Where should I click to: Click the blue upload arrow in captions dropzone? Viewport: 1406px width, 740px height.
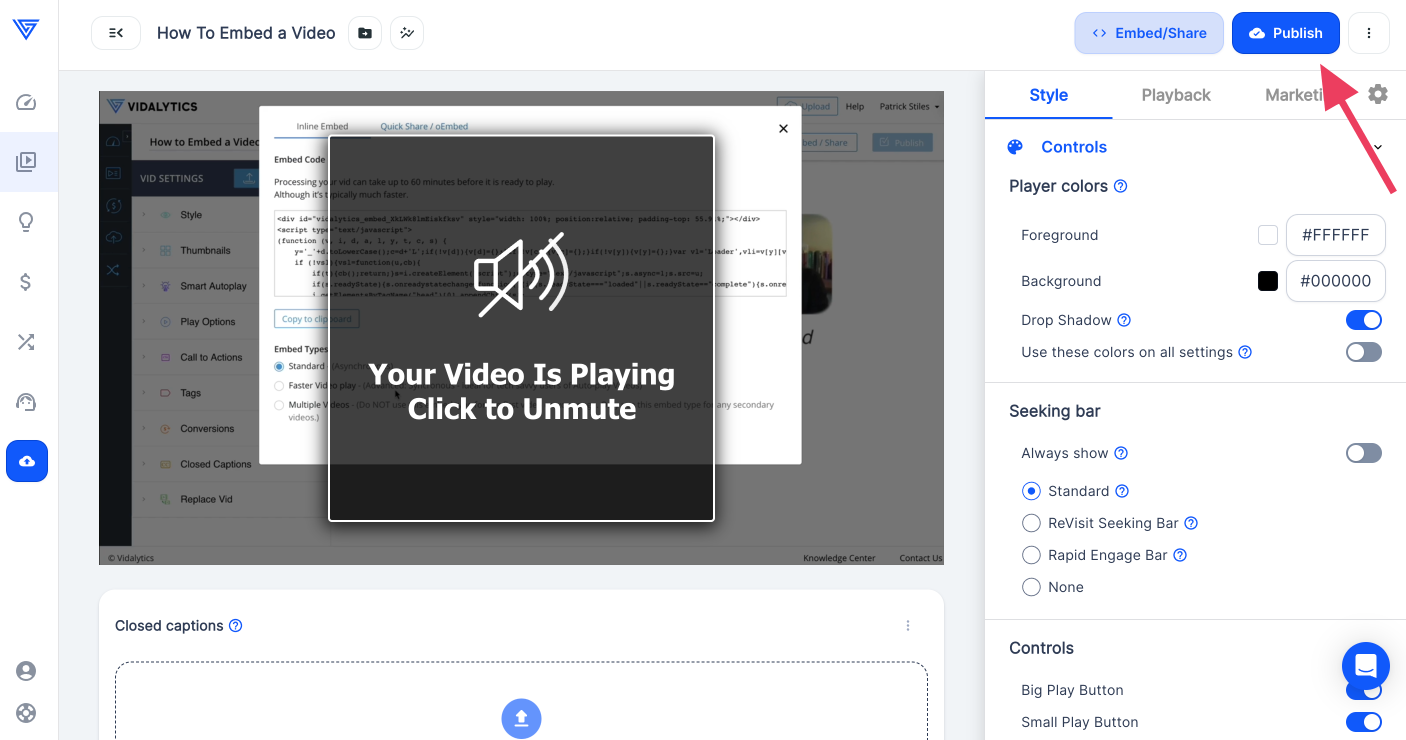point(521,718)
